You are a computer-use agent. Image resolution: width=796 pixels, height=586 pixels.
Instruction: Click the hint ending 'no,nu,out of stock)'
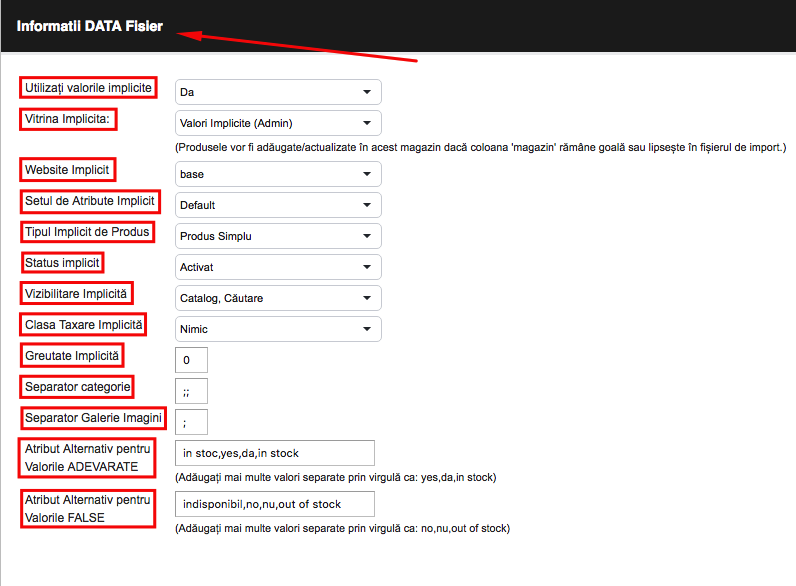point(343,528)
